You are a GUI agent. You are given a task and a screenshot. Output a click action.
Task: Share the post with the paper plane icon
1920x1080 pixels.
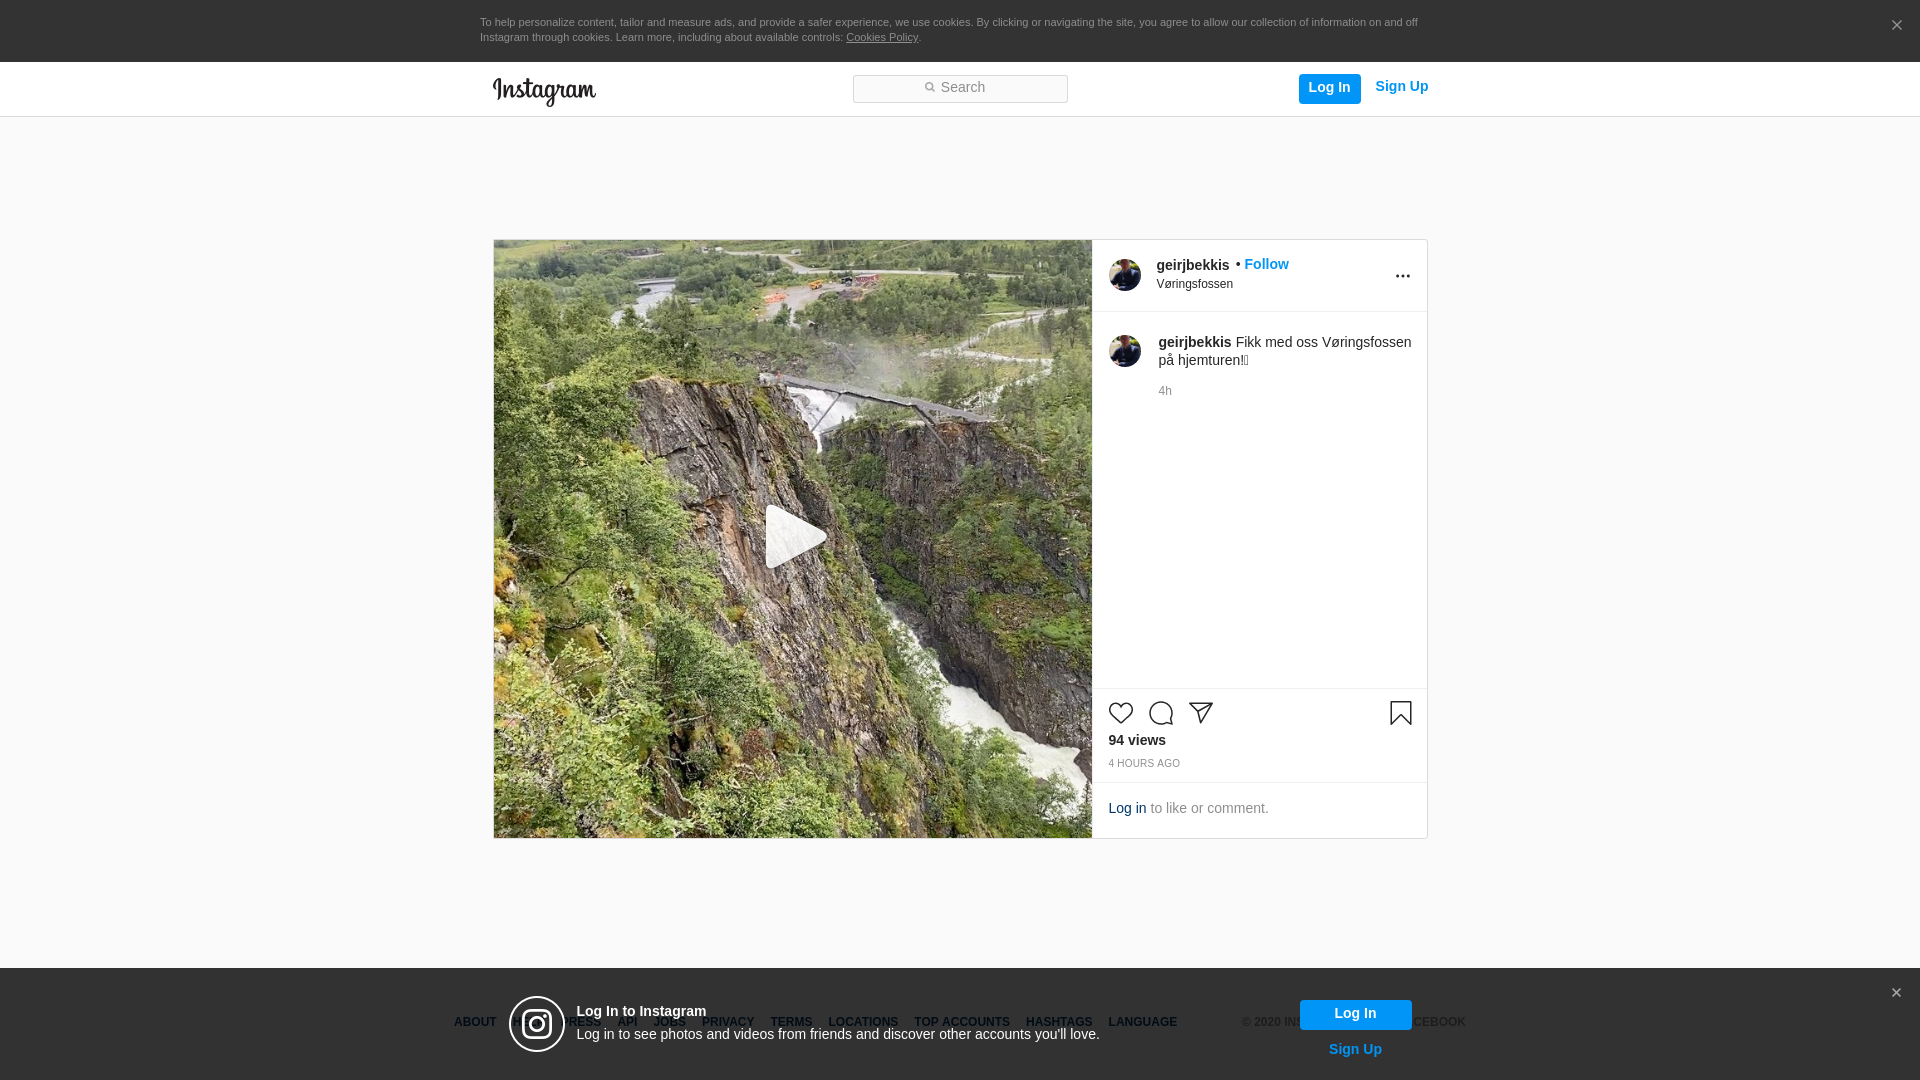click(1201, 713)
